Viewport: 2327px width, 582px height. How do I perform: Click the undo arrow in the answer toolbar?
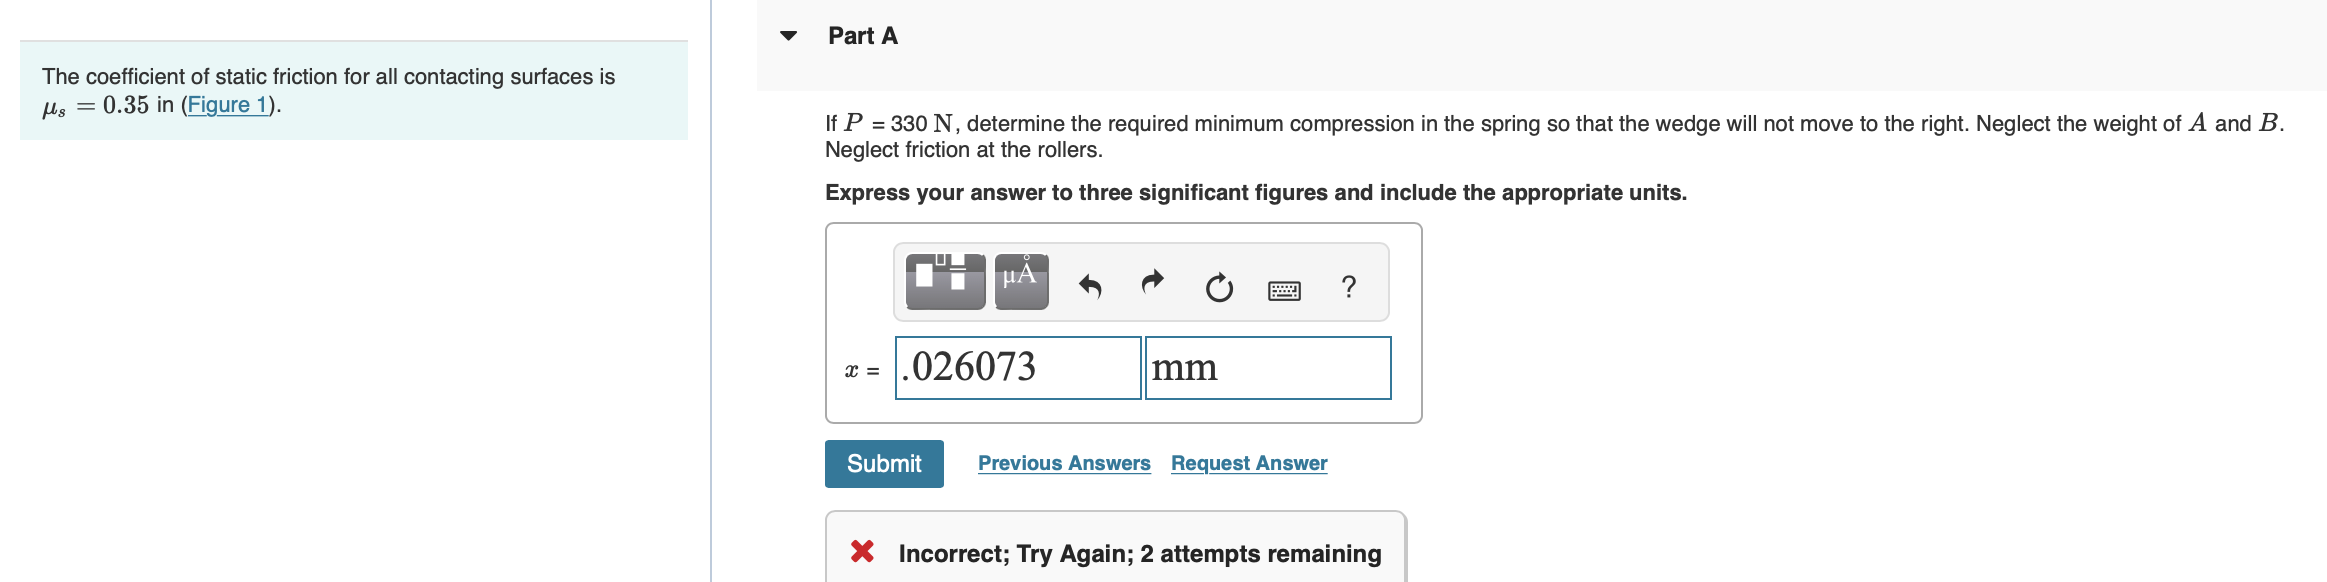(x=1089, y=285)
